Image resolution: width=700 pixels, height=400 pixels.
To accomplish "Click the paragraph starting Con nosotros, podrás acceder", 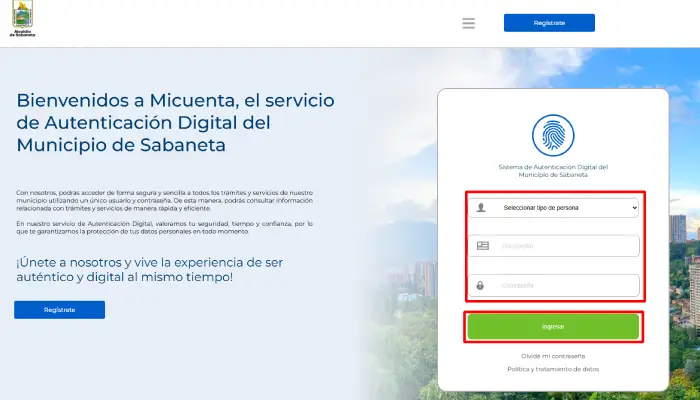I will pos(164,200).
